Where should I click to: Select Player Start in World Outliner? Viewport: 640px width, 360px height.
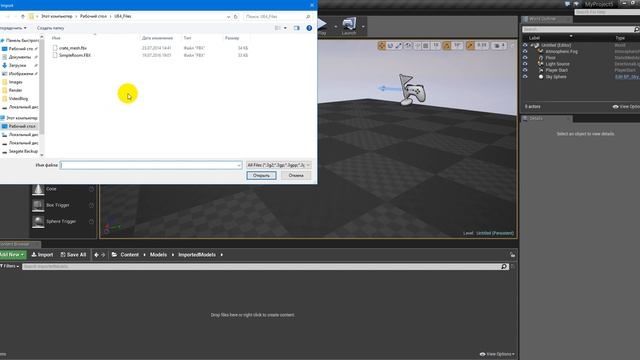coord(556,70)
